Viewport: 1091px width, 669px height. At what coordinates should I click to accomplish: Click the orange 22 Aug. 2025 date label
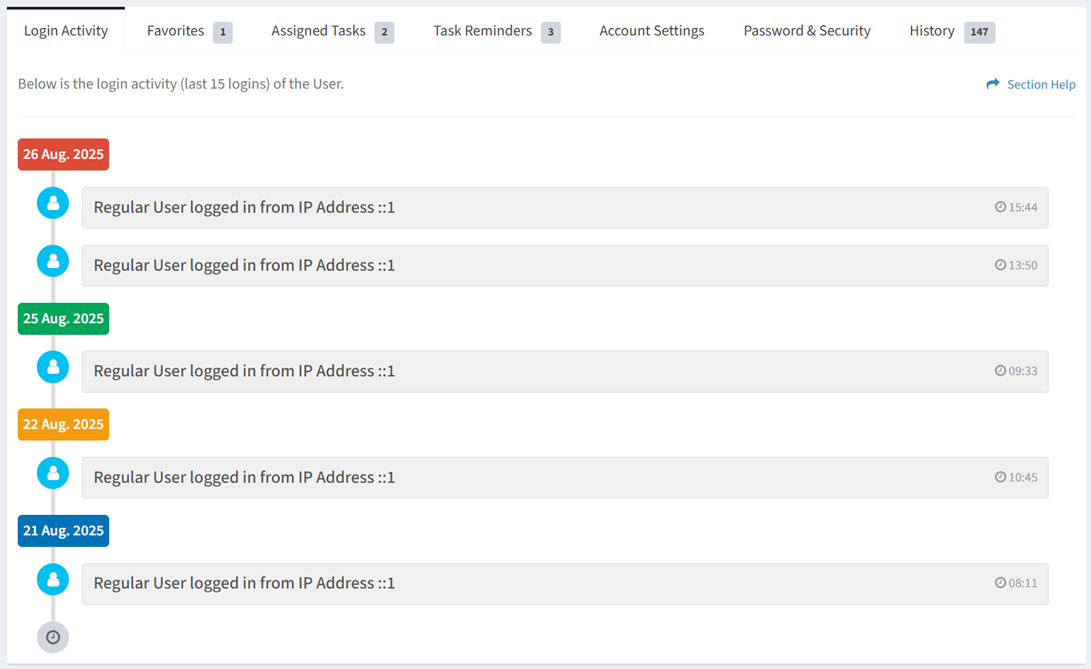pos(63,425)
